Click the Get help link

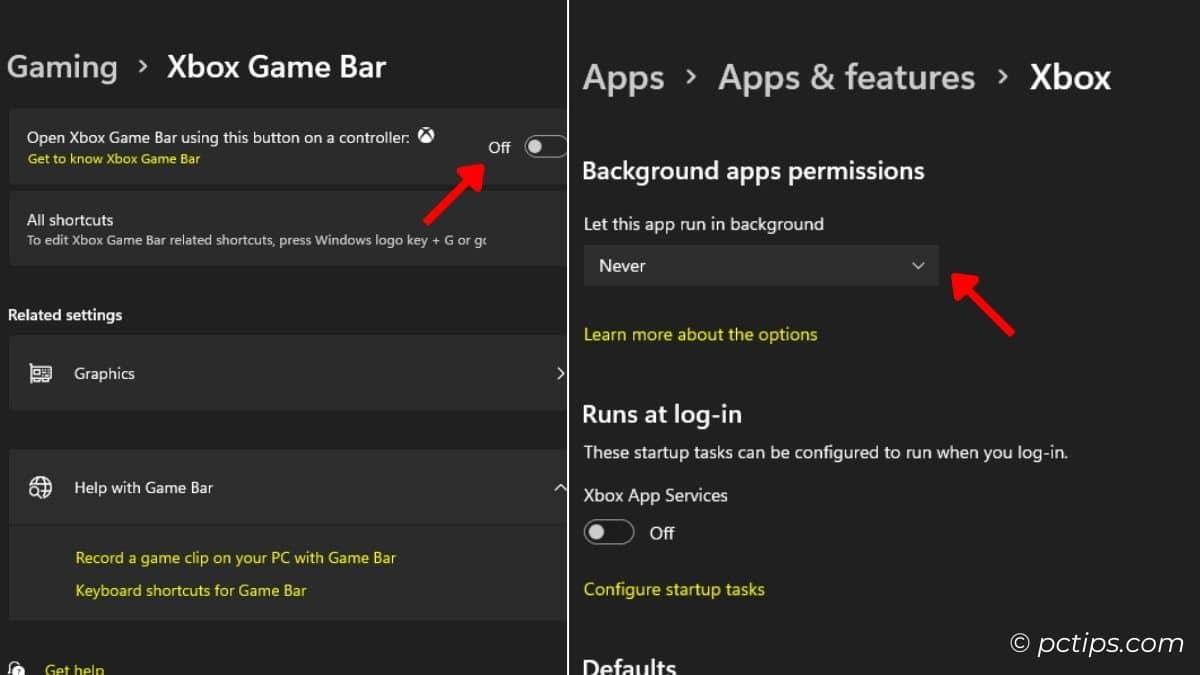74,669
